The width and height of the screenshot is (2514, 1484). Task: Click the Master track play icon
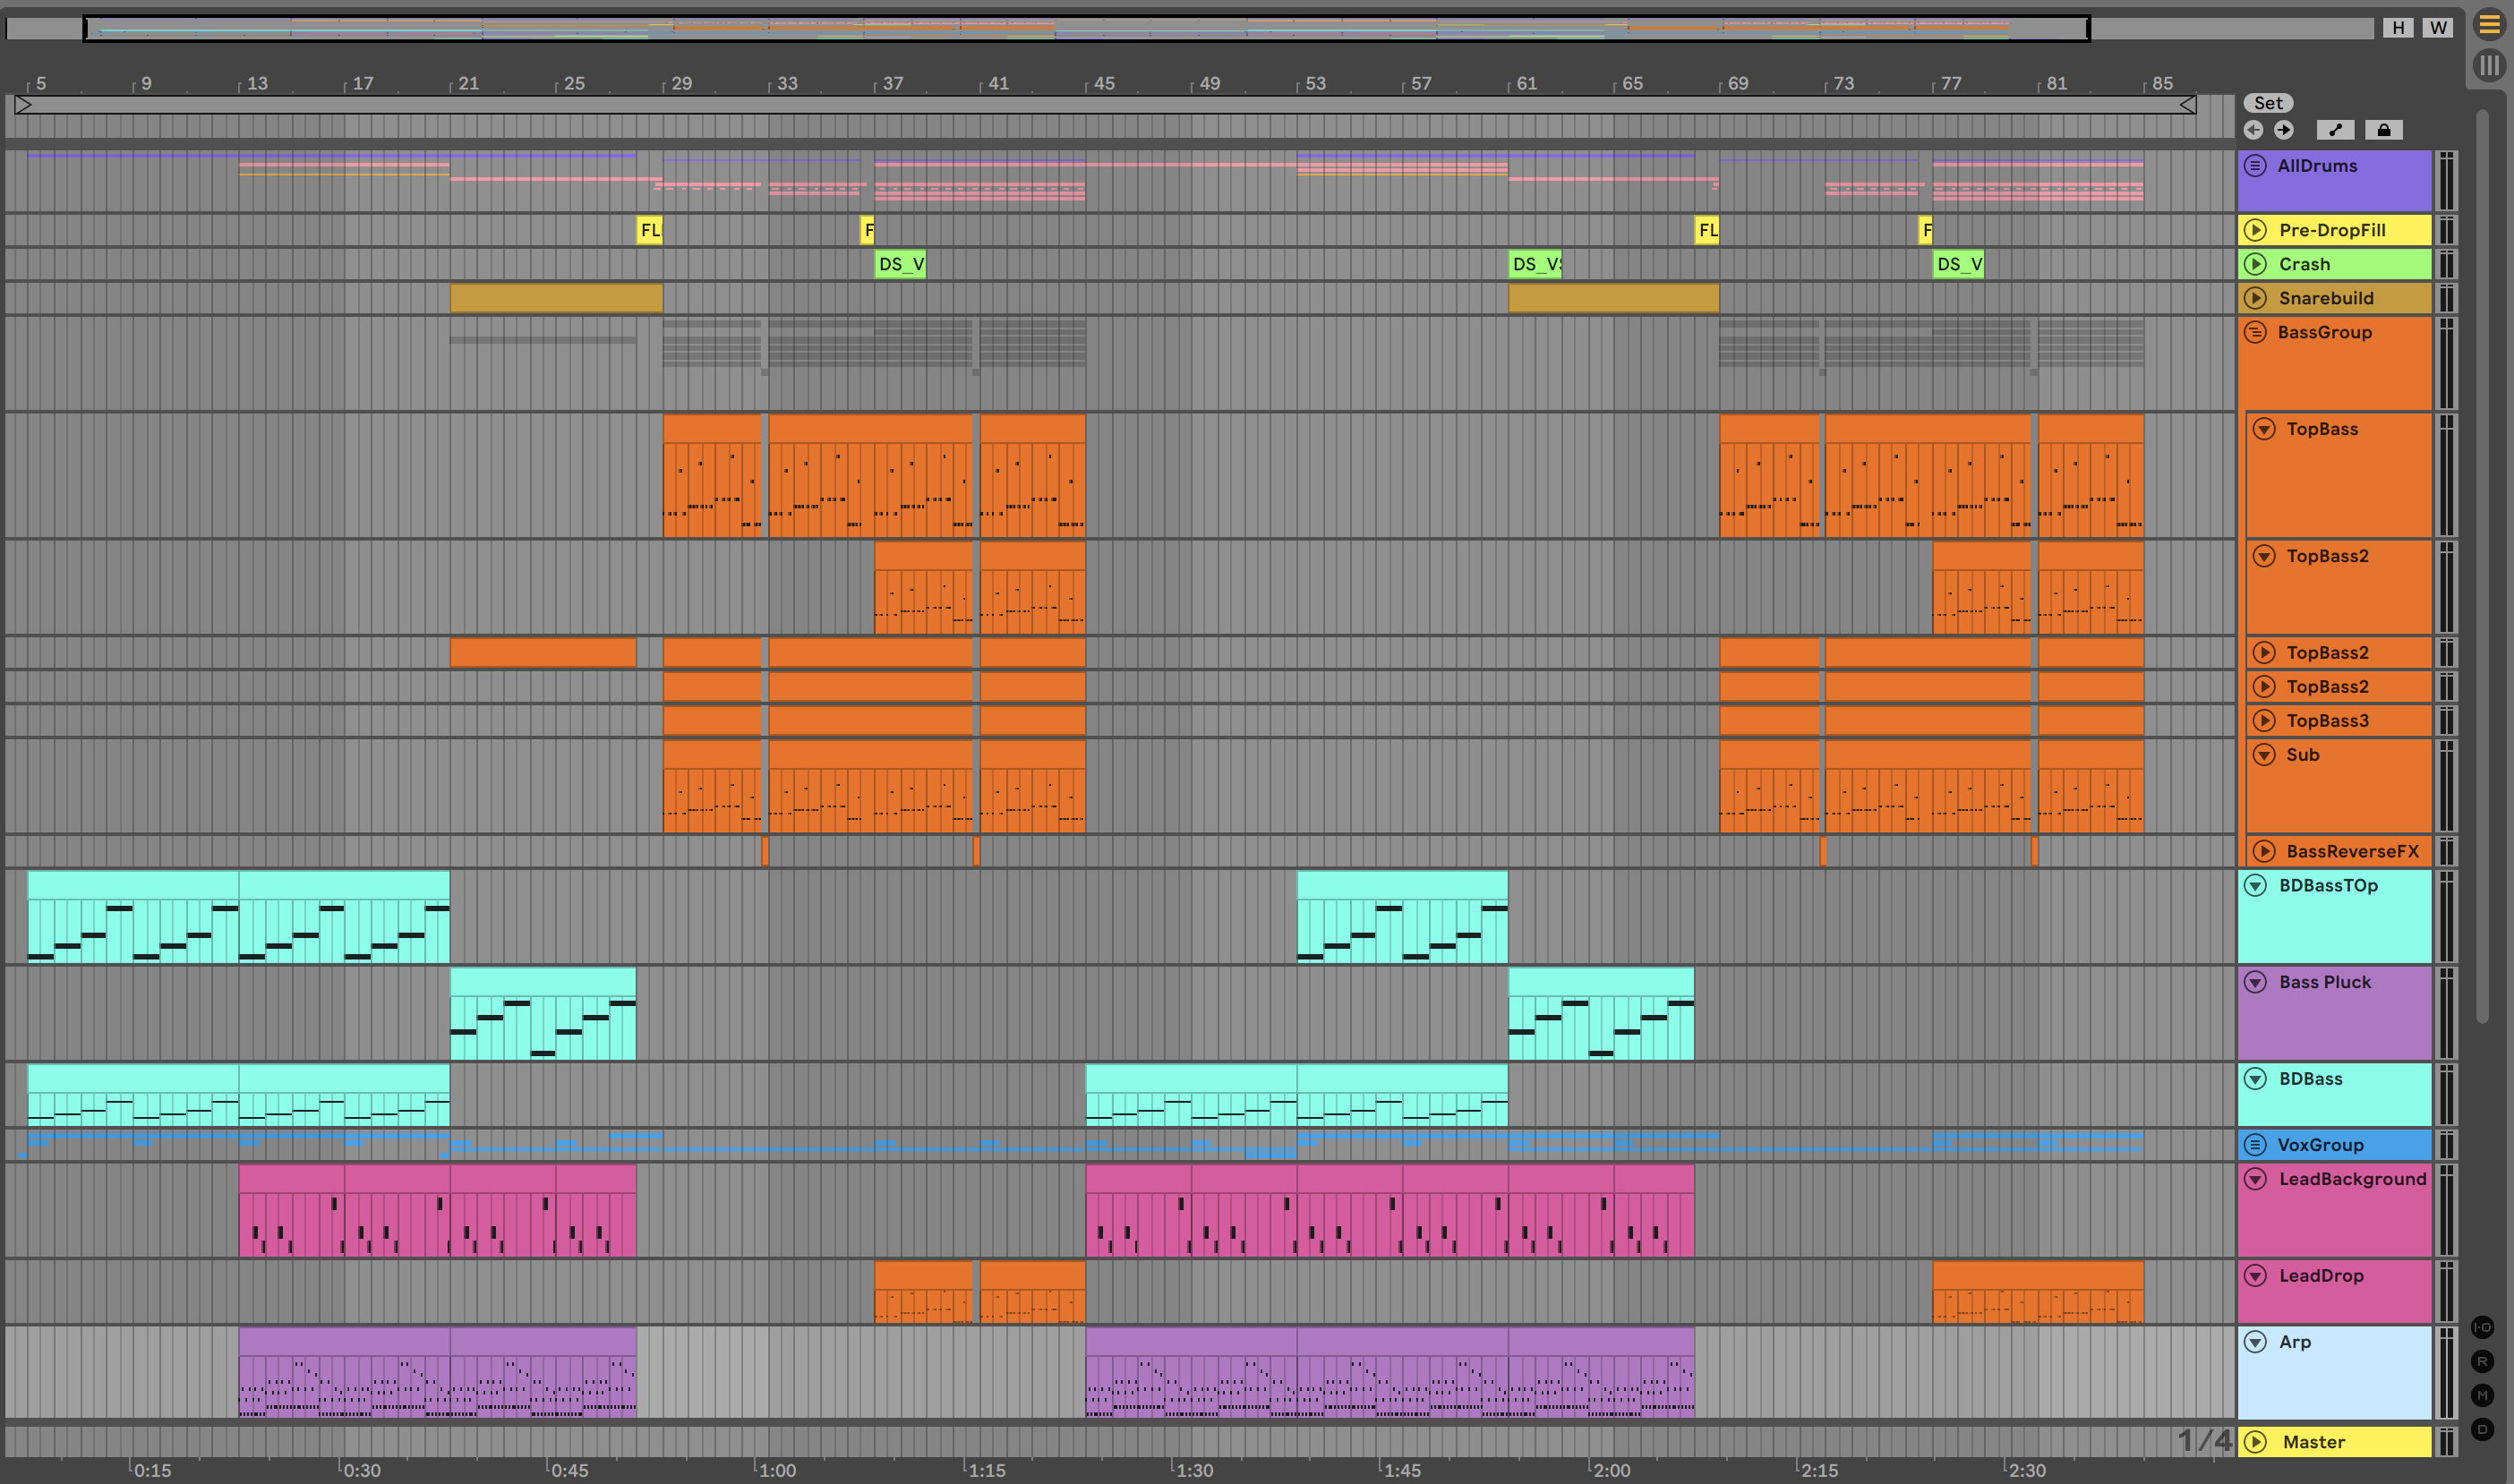point(2255,1442)
